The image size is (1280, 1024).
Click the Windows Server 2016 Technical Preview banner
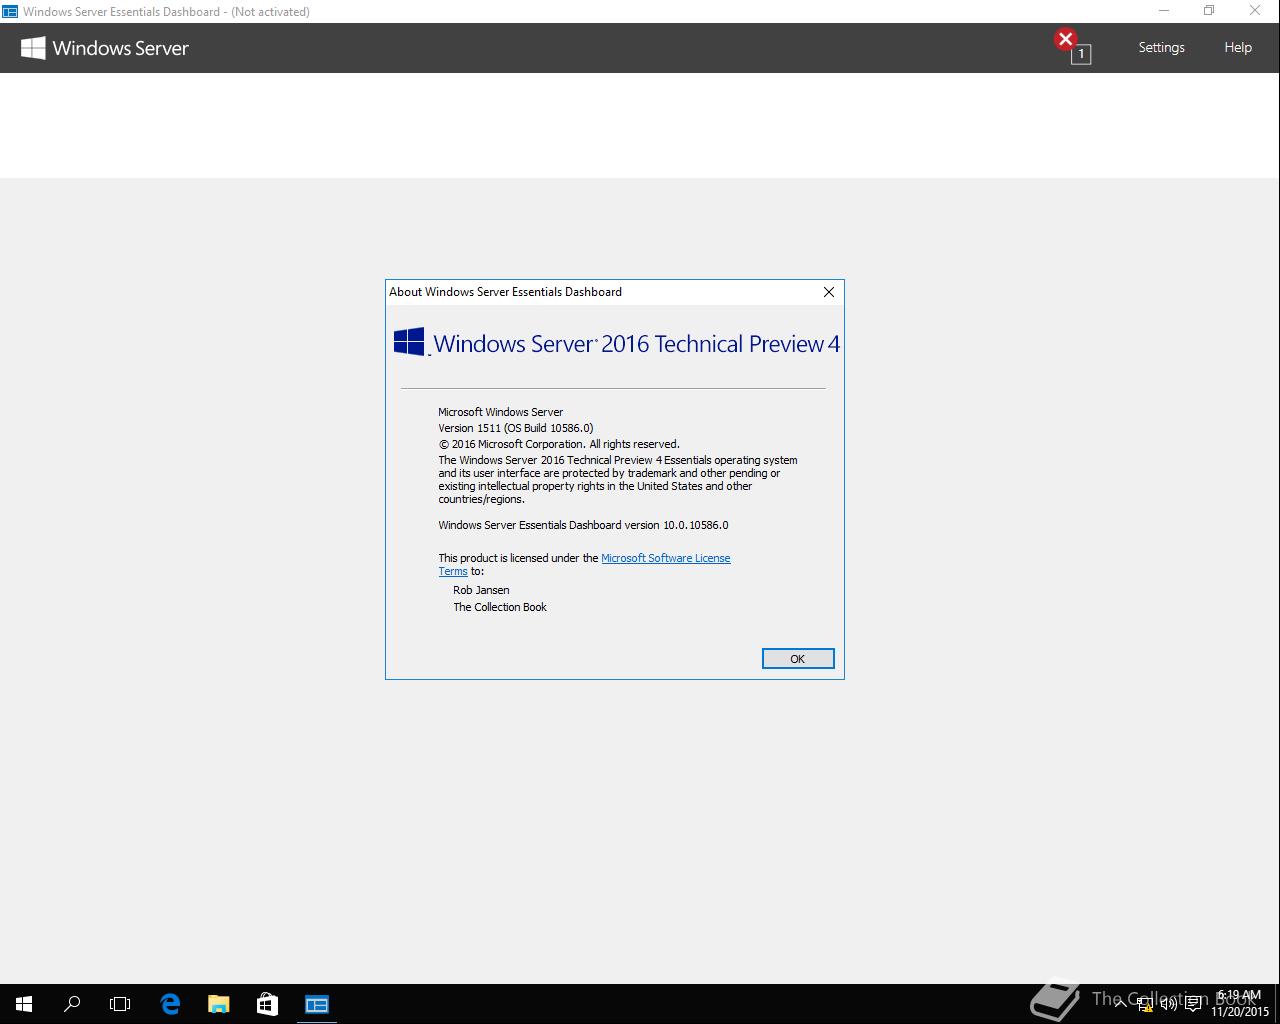coord(616,343)
